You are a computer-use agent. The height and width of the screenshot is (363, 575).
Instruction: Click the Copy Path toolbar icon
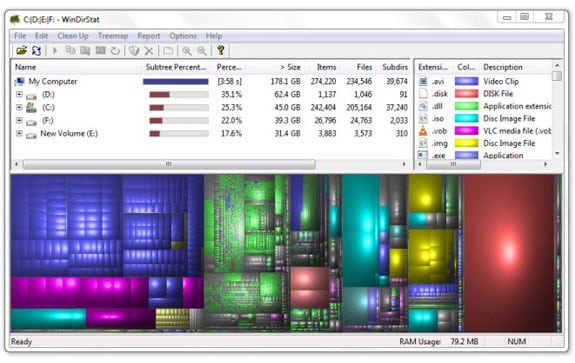click(70, 50)
